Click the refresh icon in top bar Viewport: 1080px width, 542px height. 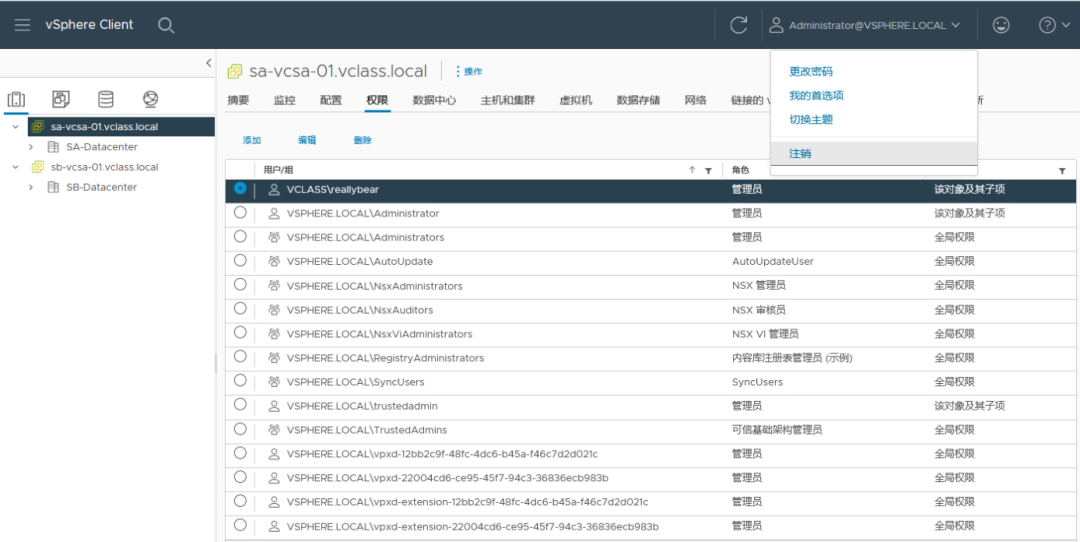(x=738, y=25)
